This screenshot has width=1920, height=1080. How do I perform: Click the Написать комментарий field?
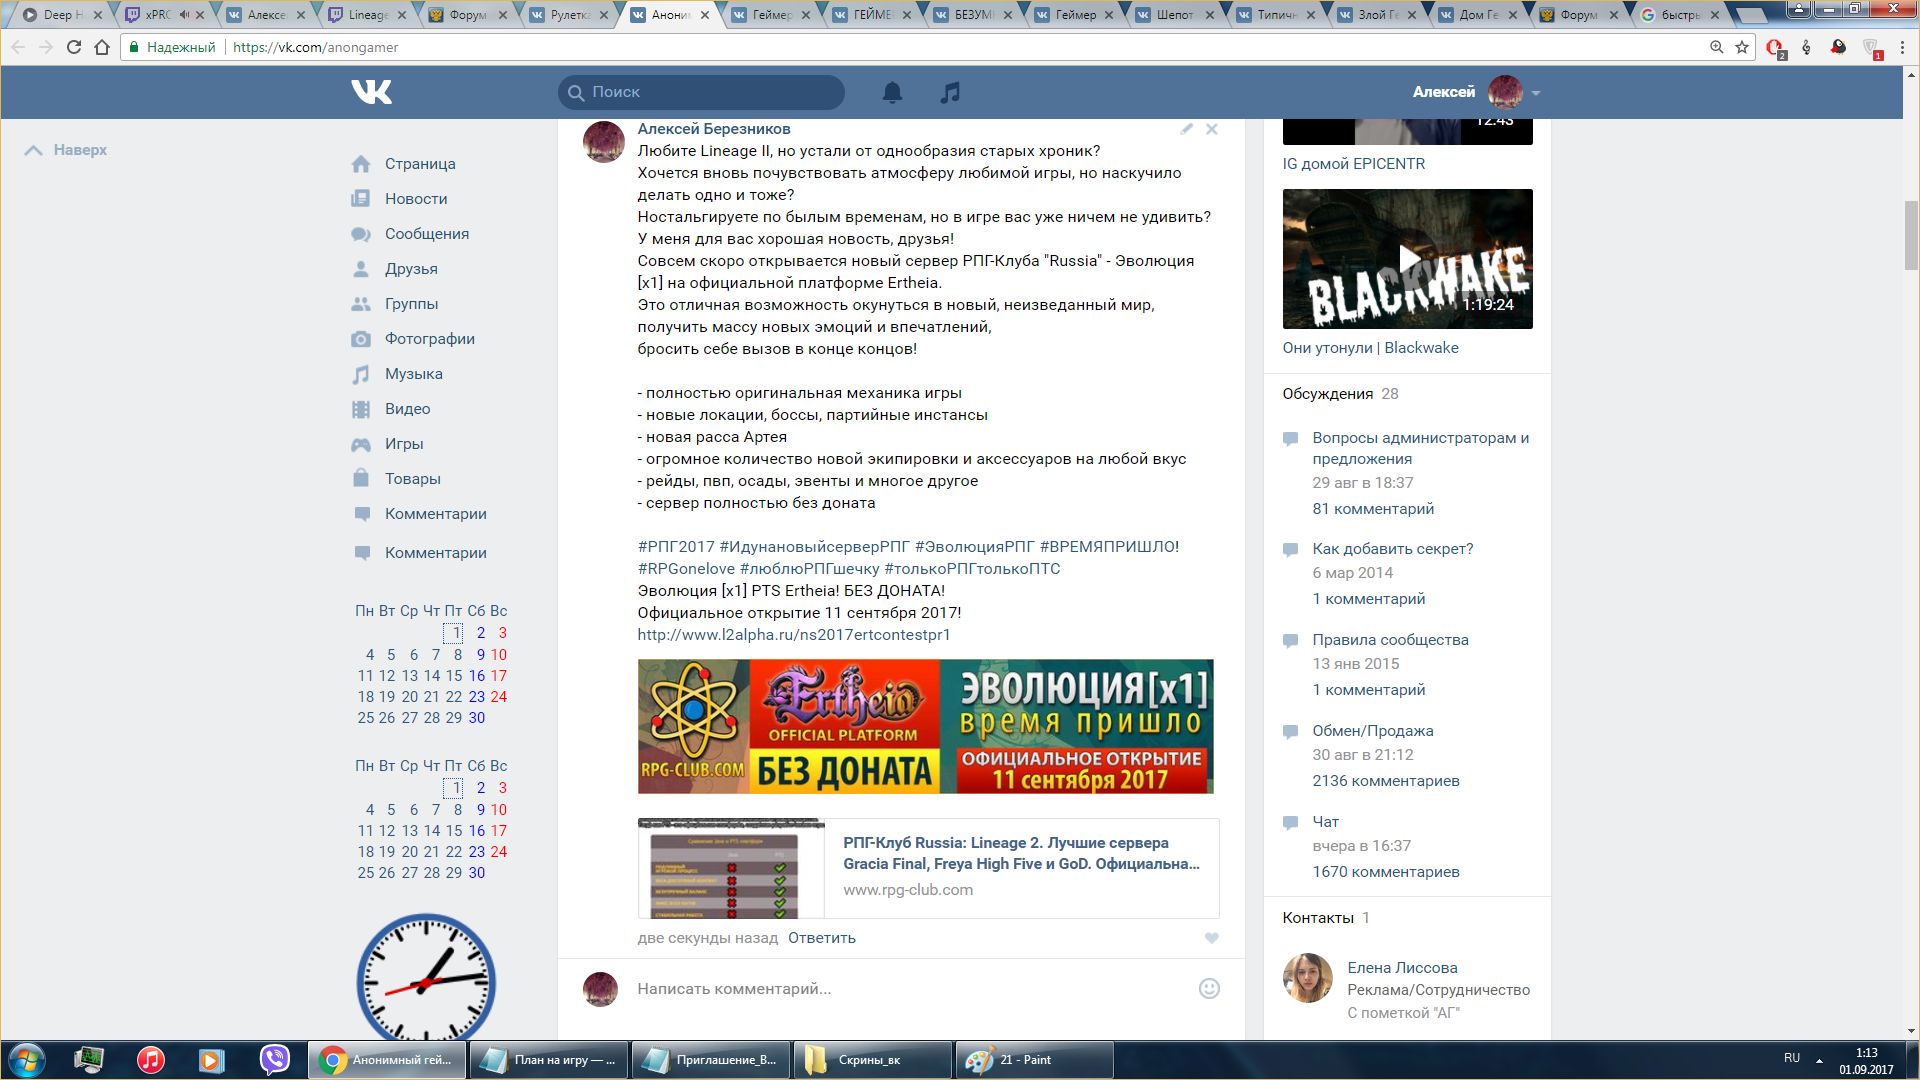pyautogui.click(x=910, y=989)
